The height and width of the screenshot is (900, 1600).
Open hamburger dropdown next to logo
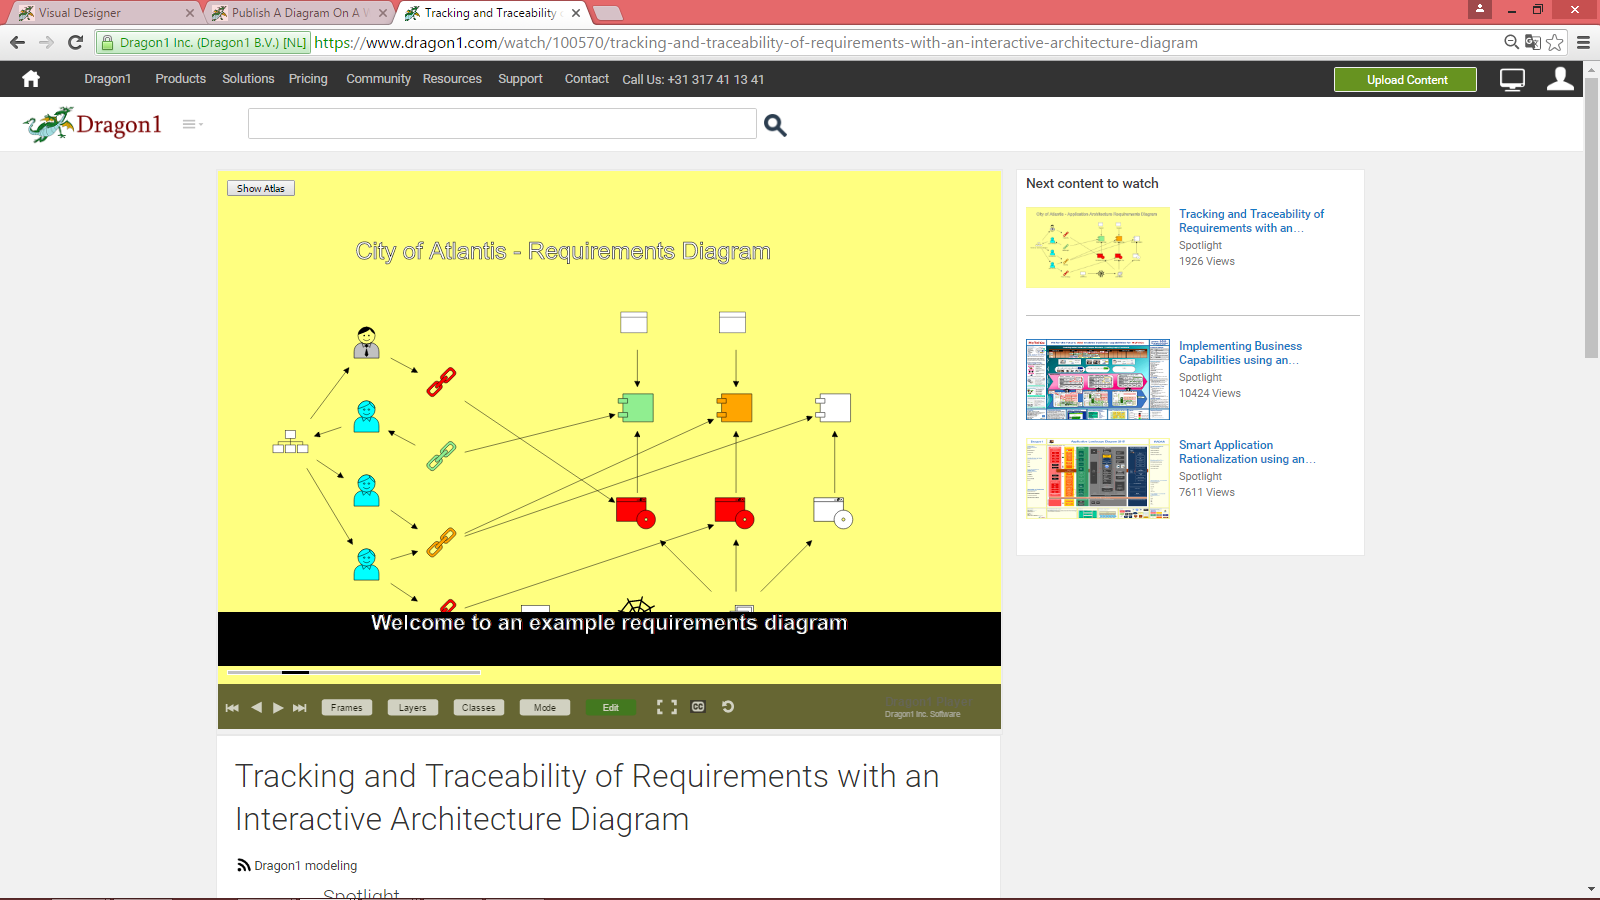pyautogui.click(x=192, y=124)
